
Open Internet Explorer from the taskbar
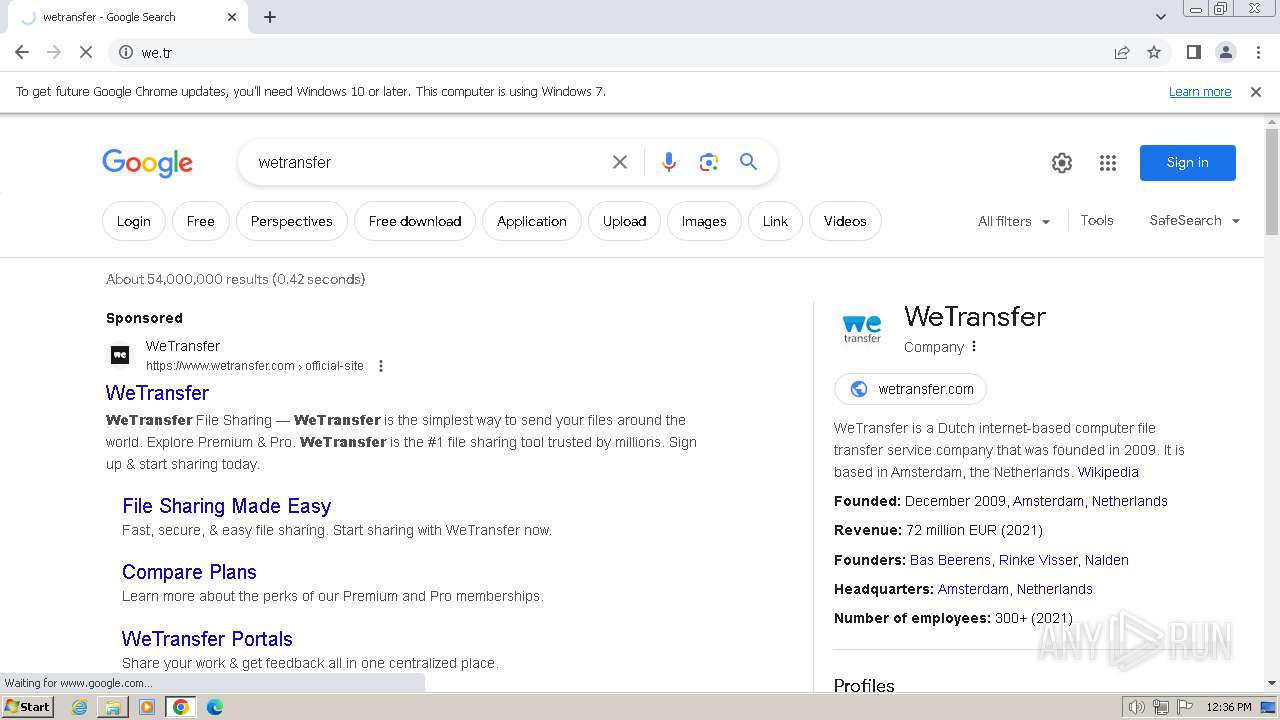point(80,707)
